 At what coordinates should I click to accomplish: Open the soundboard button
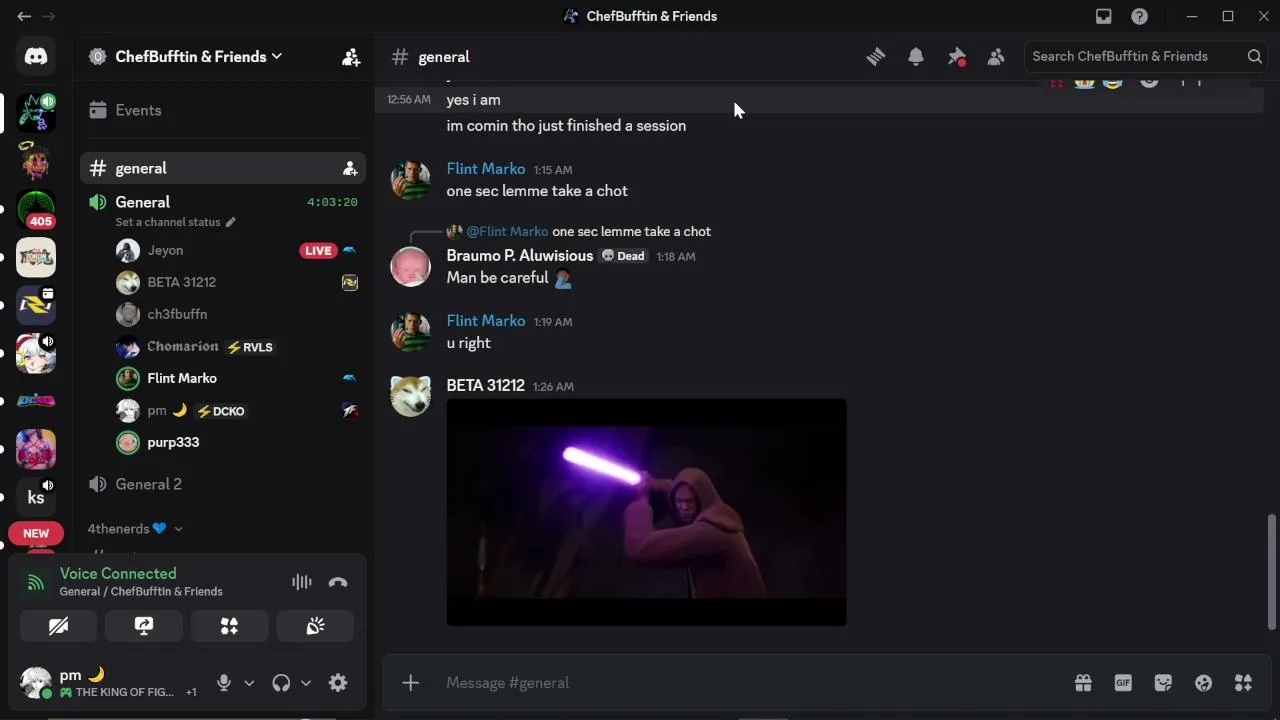click(315, 626)
